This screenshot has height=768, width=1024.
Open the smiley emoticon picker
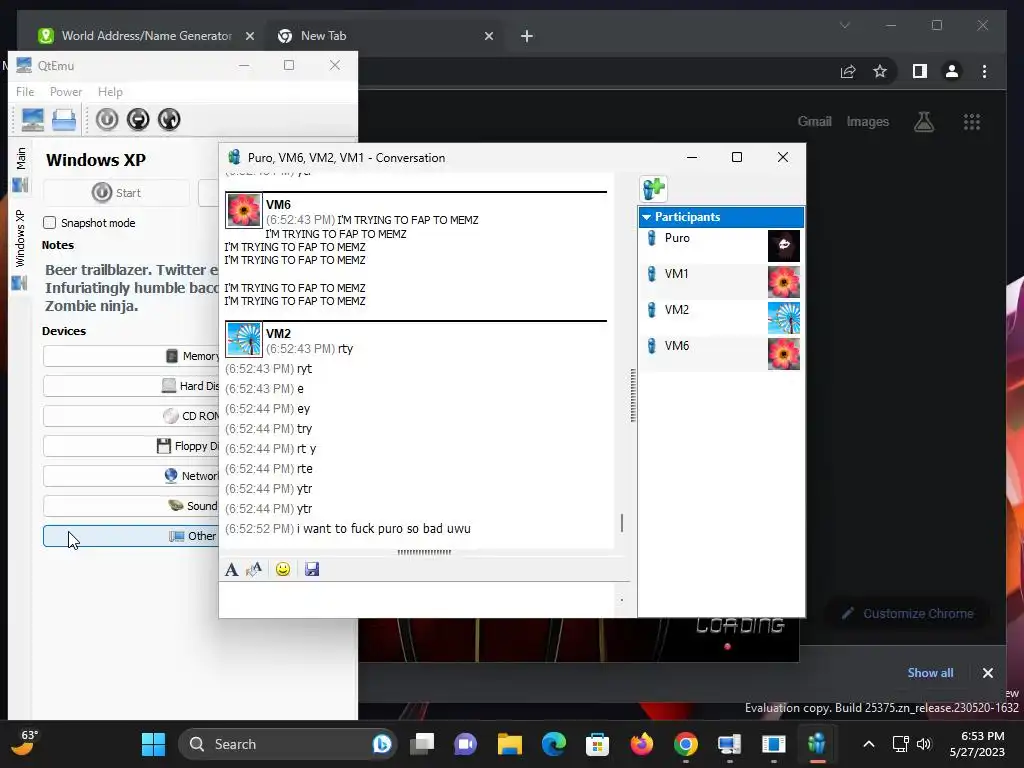[283, 569]
